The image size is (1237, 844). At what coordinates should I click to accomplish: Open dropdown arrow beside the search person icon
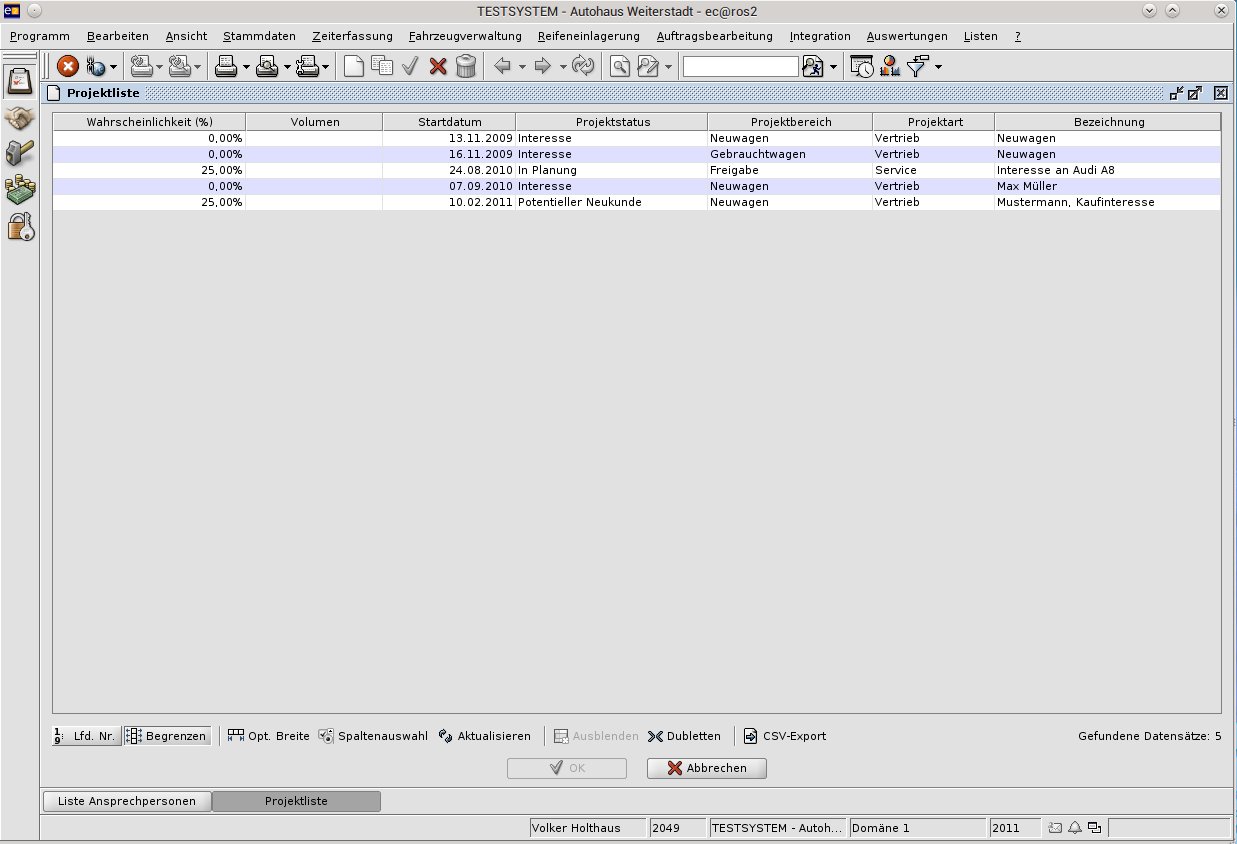[x=833, y=67]
